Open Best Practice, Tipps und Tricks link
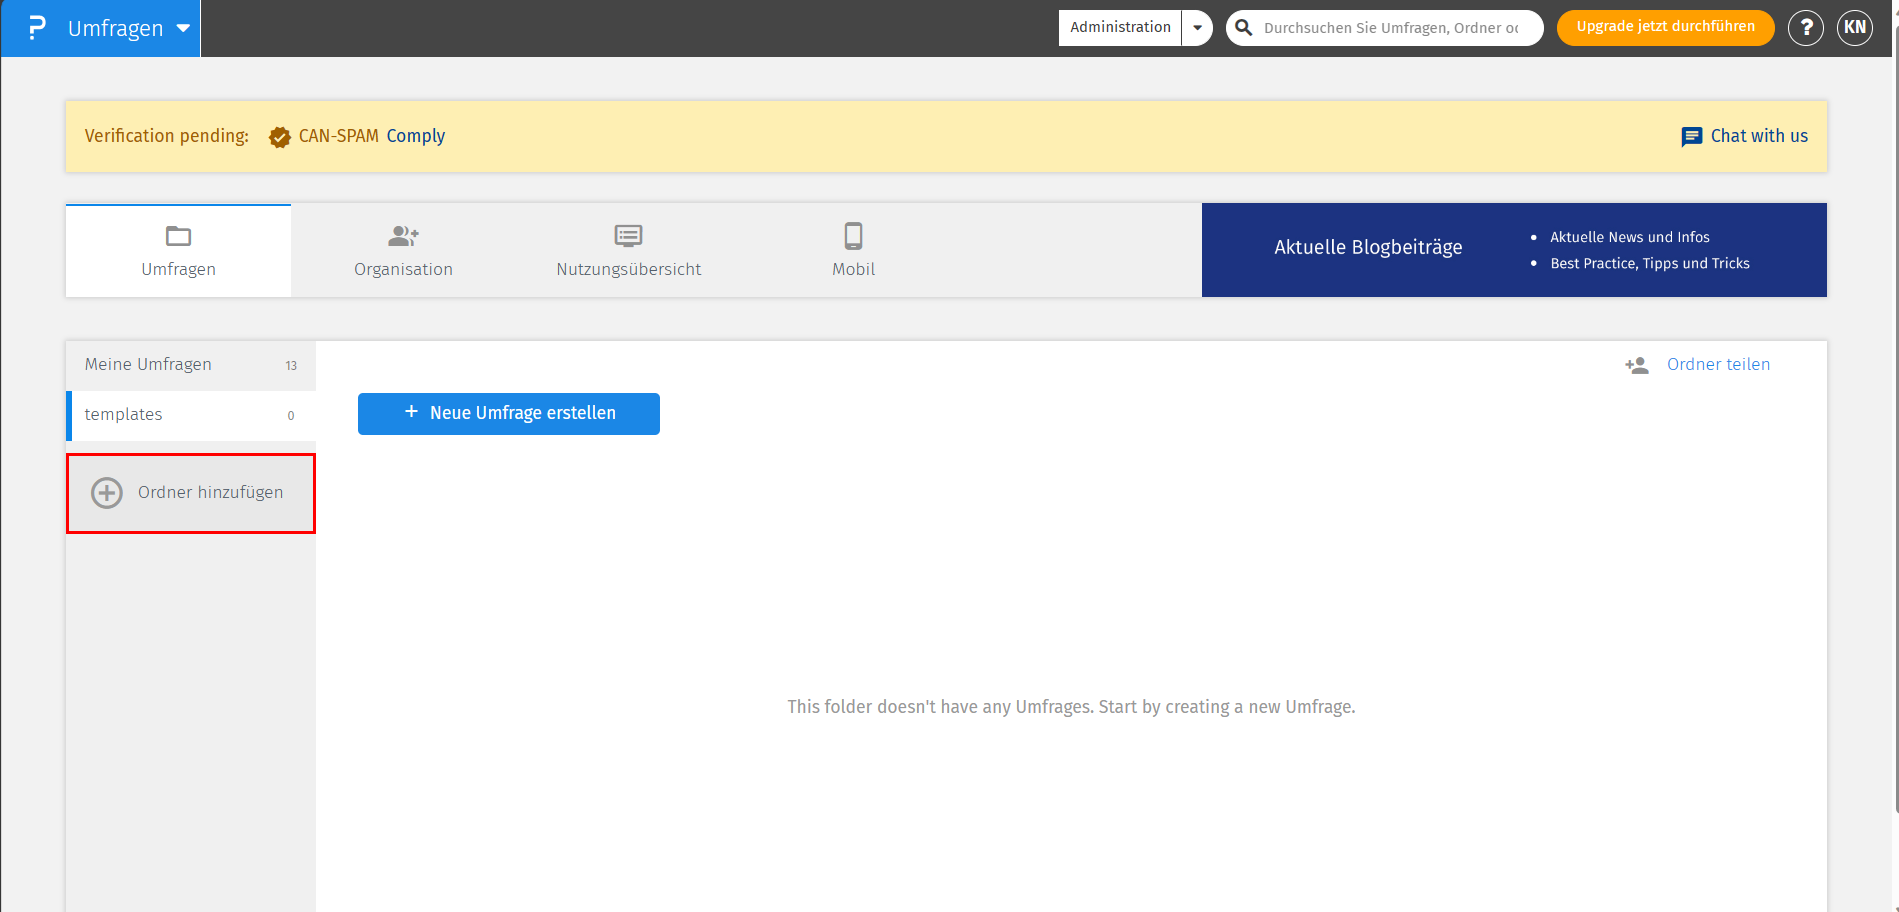Viewport: 1899px width, 912px height. point(1650,263)
